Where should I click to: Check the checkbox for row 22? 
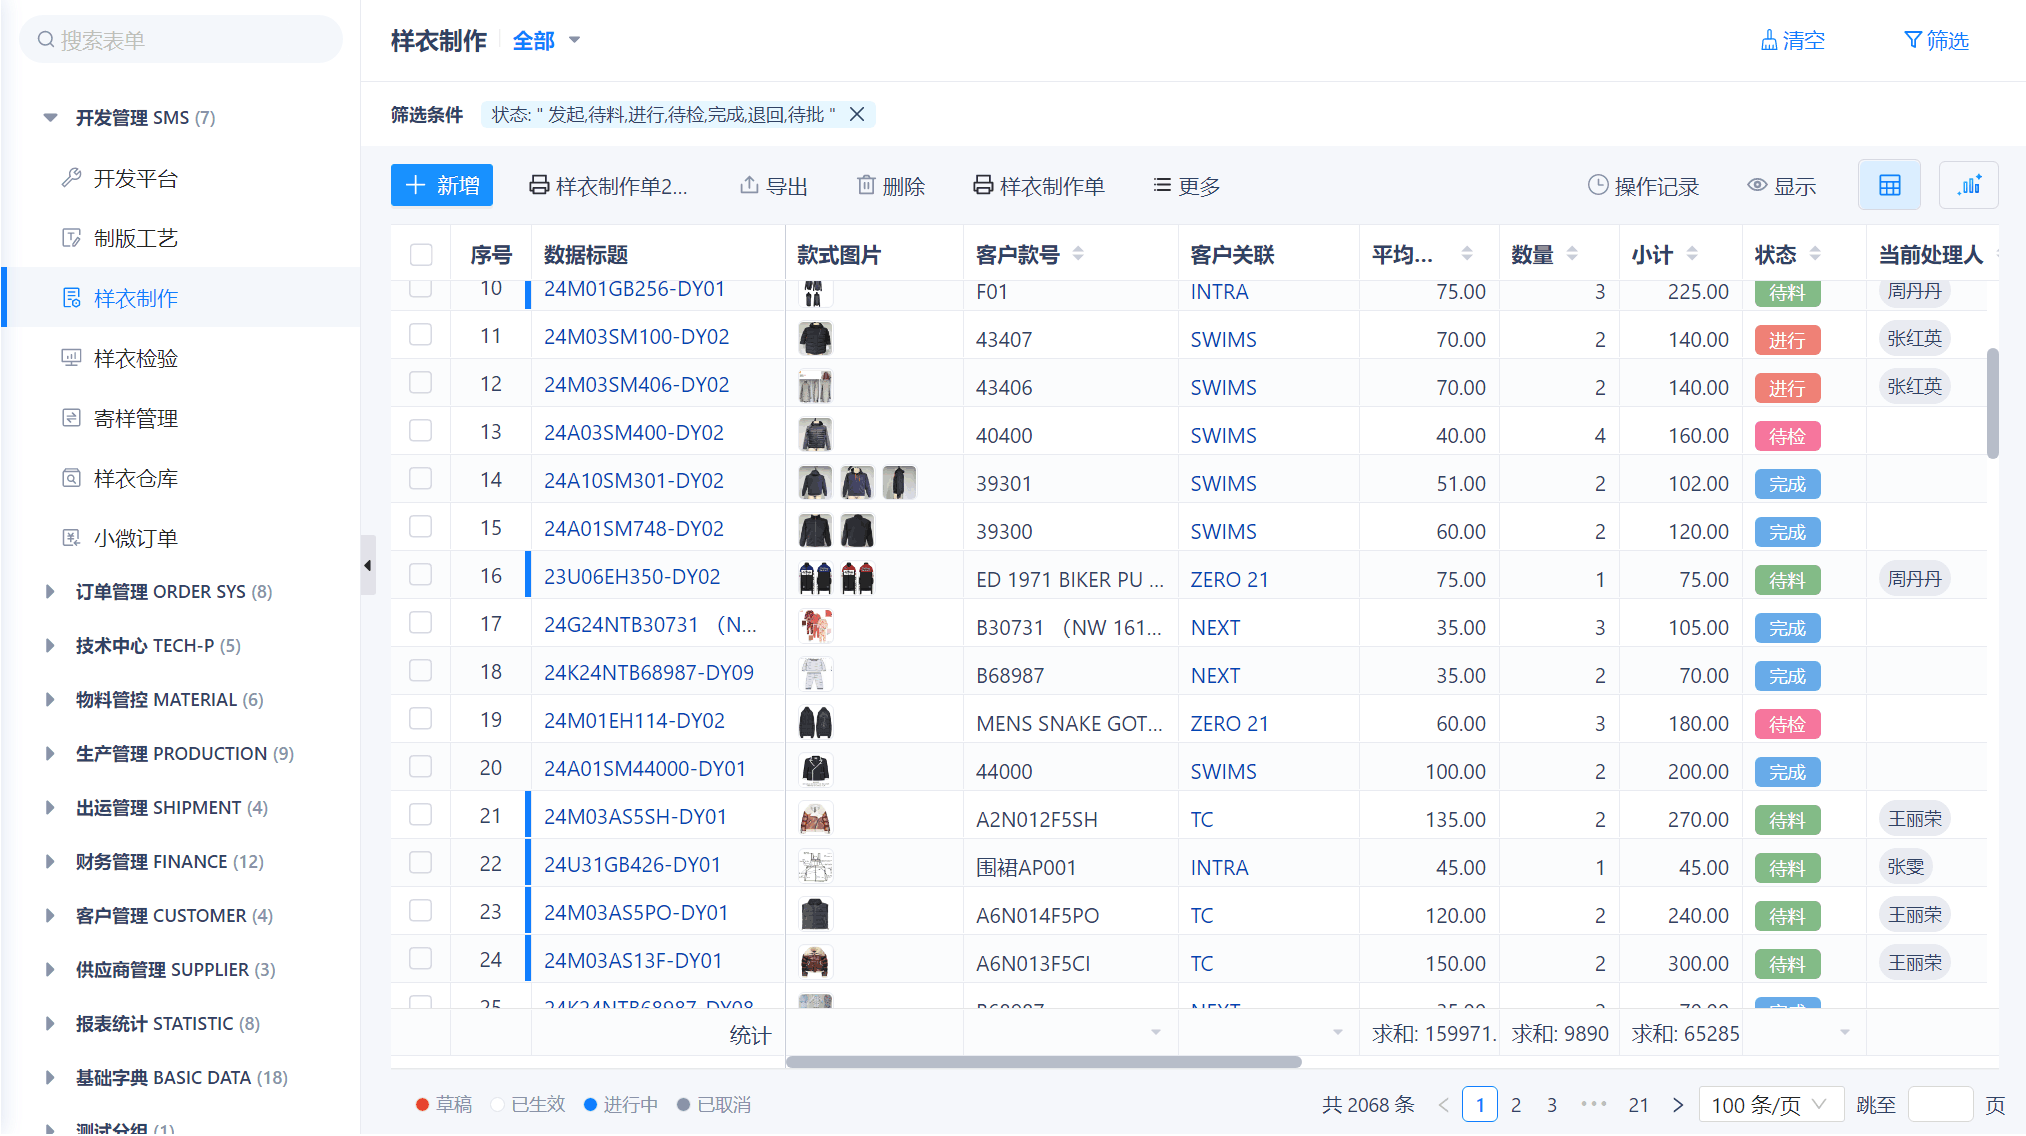click(420, 863)
